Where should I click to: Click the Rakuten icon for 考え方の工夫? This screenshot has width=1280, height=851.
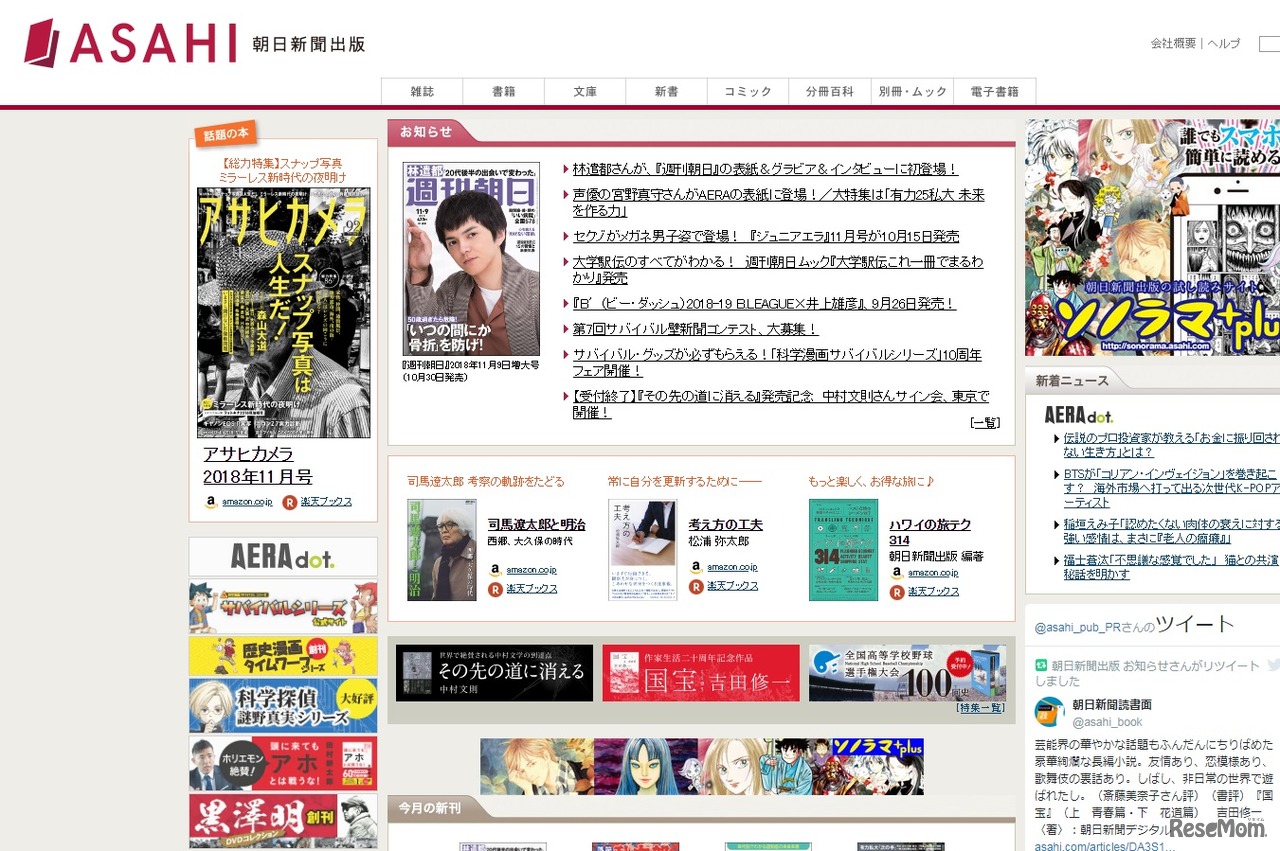(696, 586)
